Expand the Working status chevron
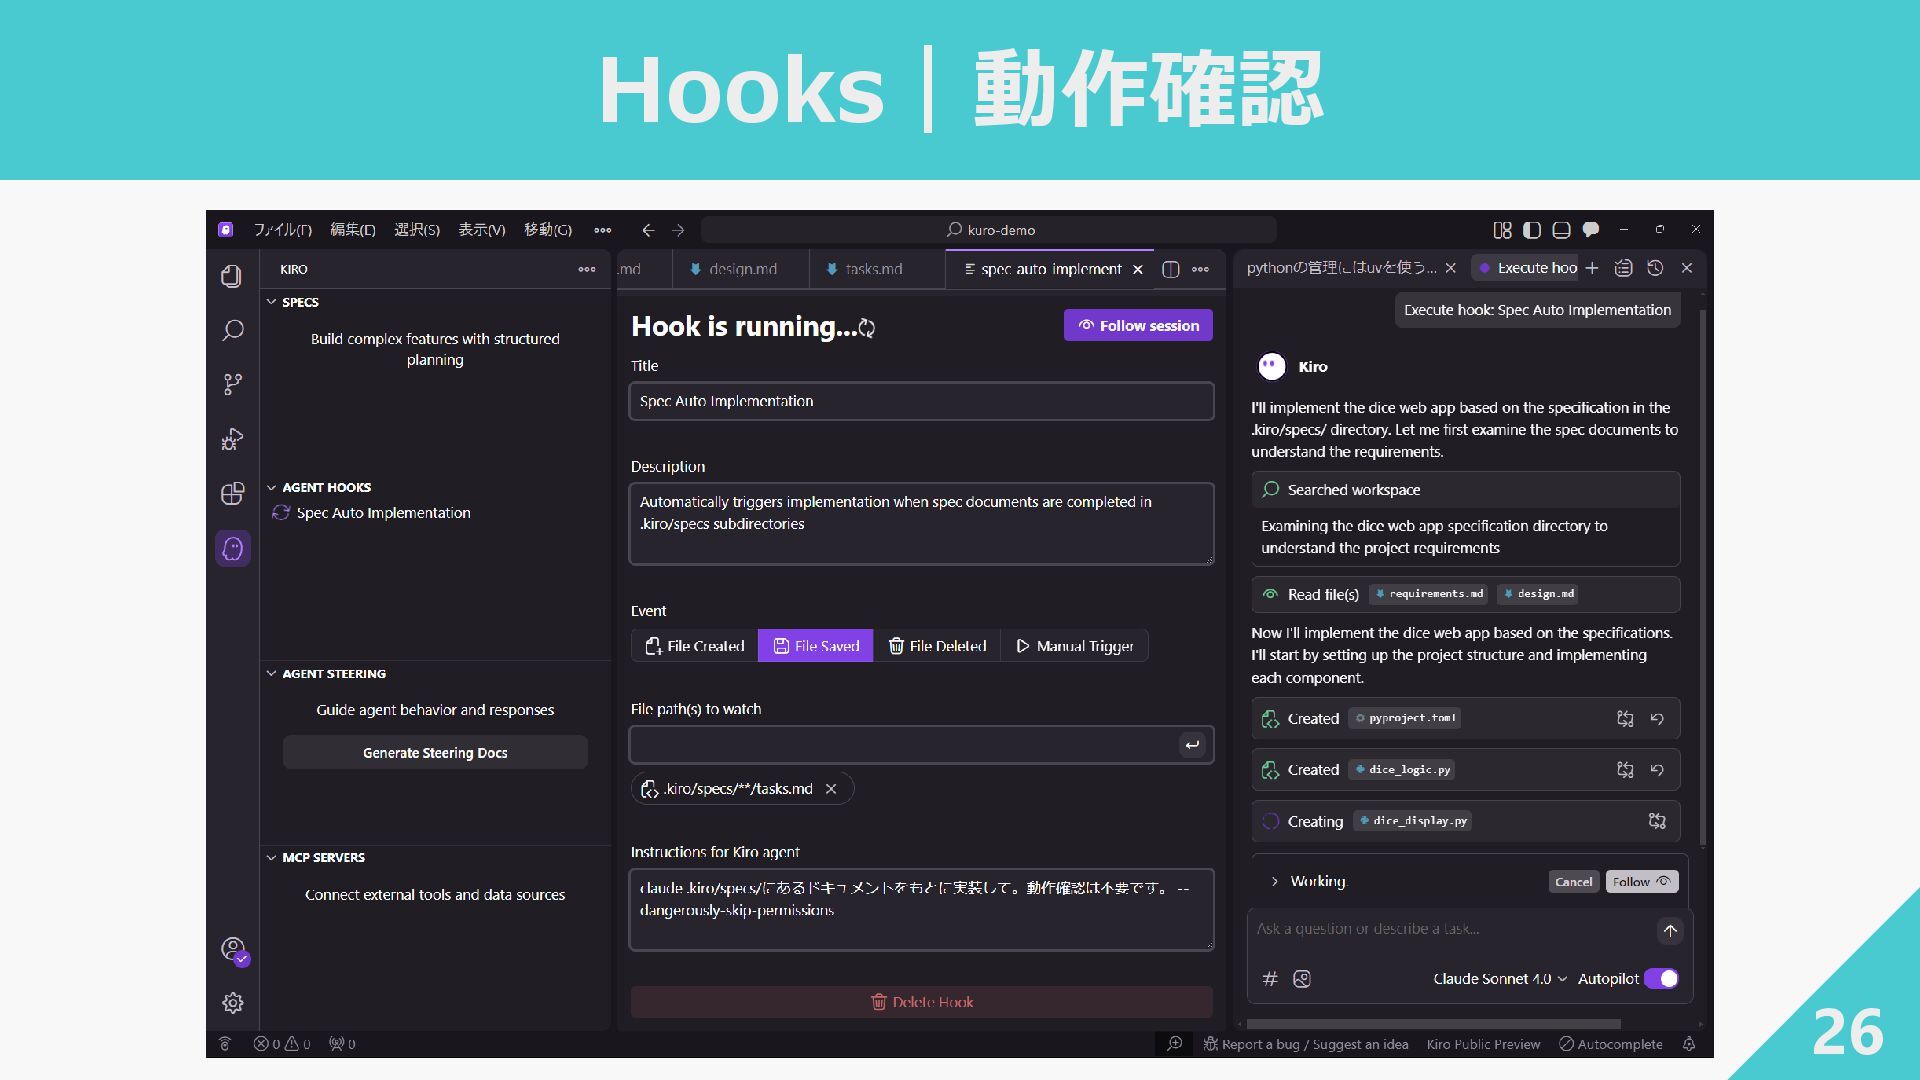This screenshot has width=1920, height=1080. [x=1274, y=881]
